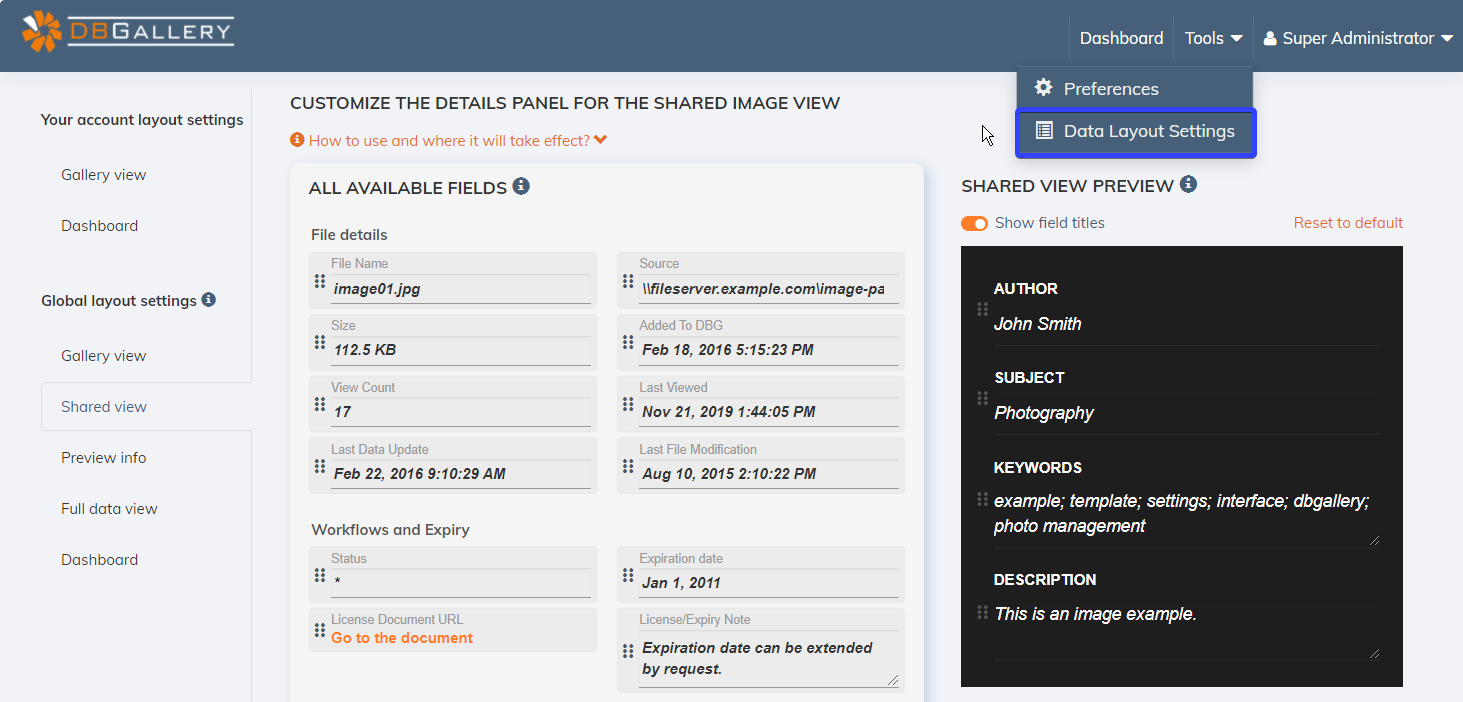Image resolution: width=1463 pixels, height=702 pixels.
Task: Grab the Last File Modification drag handle
Action: (628, 466)
